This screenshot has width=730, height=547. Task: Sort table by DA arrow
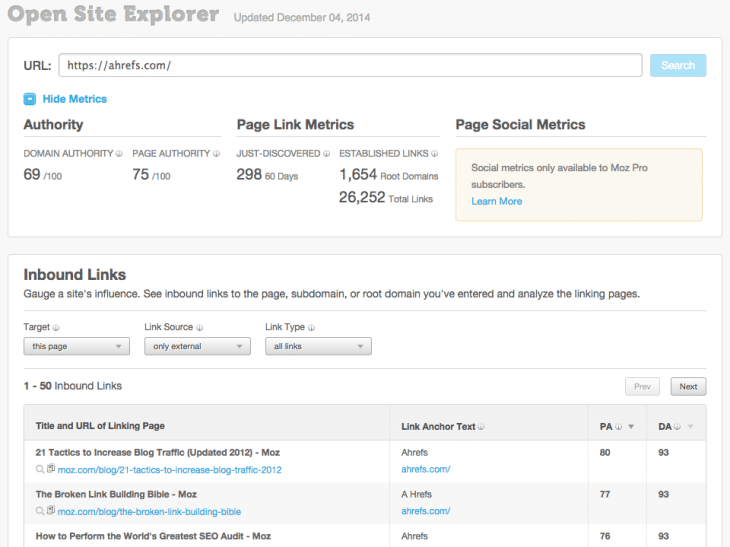[690, 426]
